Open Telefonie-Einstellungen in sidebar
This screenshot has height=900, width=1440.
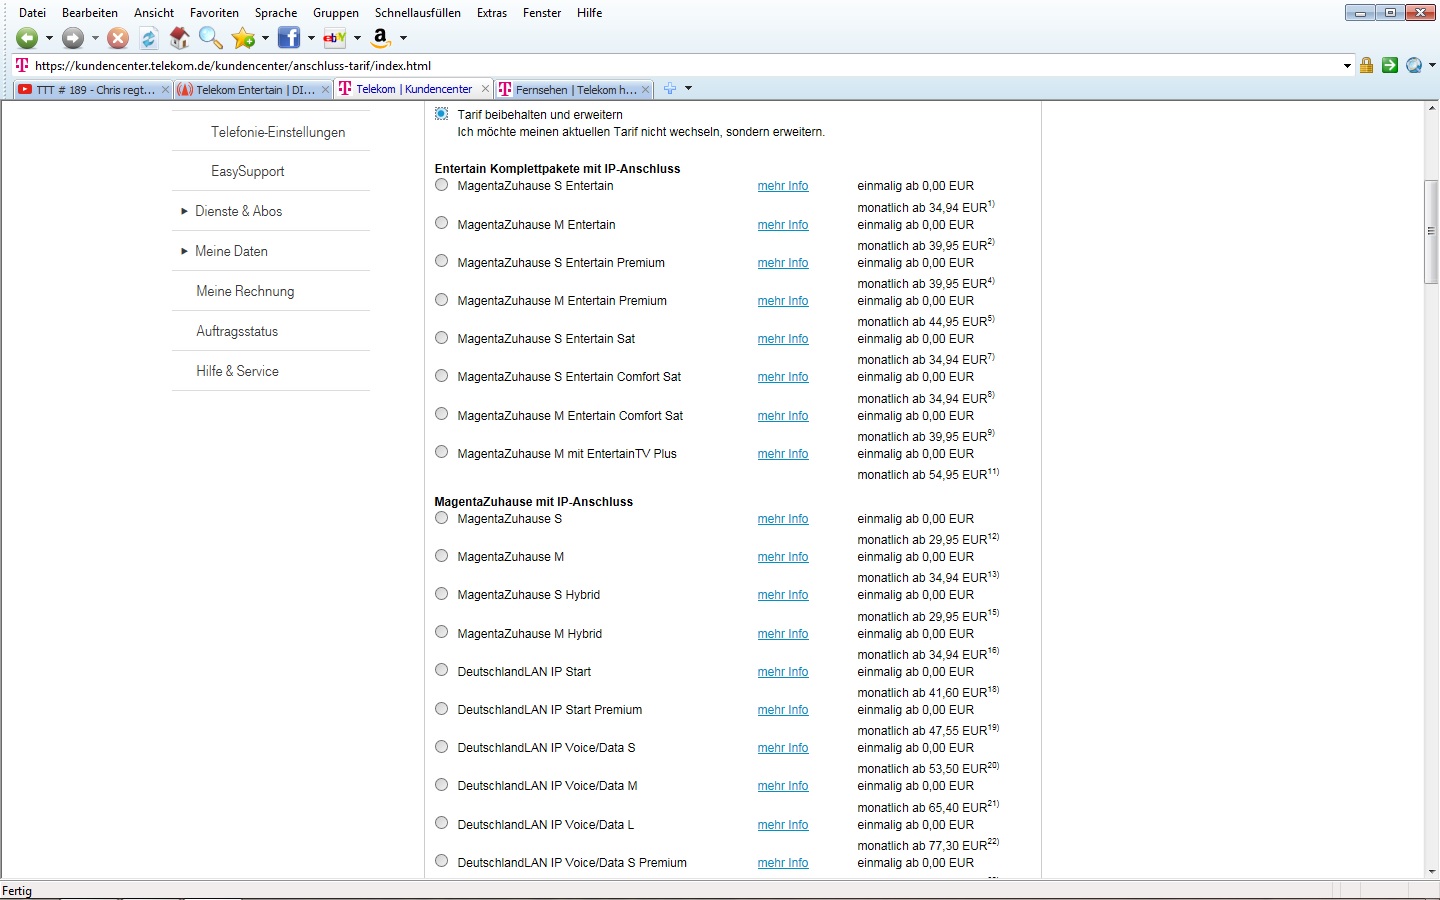pyautogui.click(x=278, y=132)
